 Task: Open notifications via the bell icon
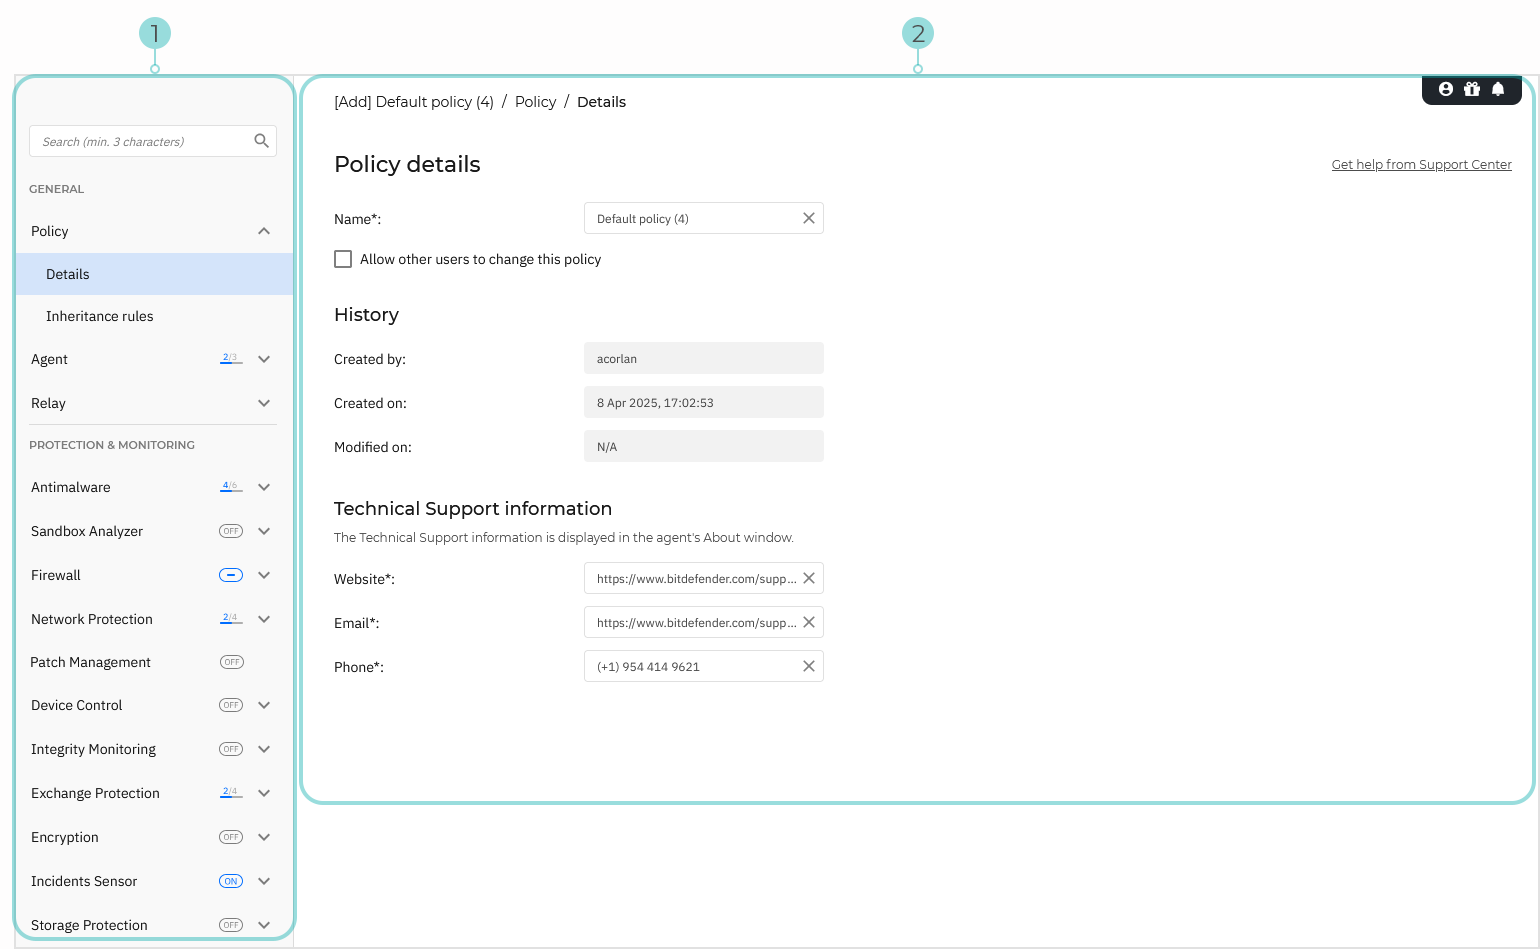(1498, 89)
